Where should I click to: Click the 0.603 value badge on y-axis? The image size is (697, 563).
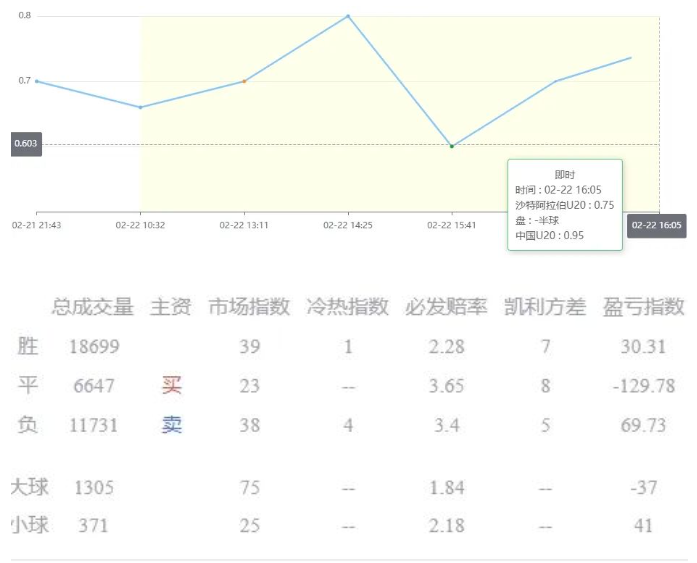click(x=26, y=144)
